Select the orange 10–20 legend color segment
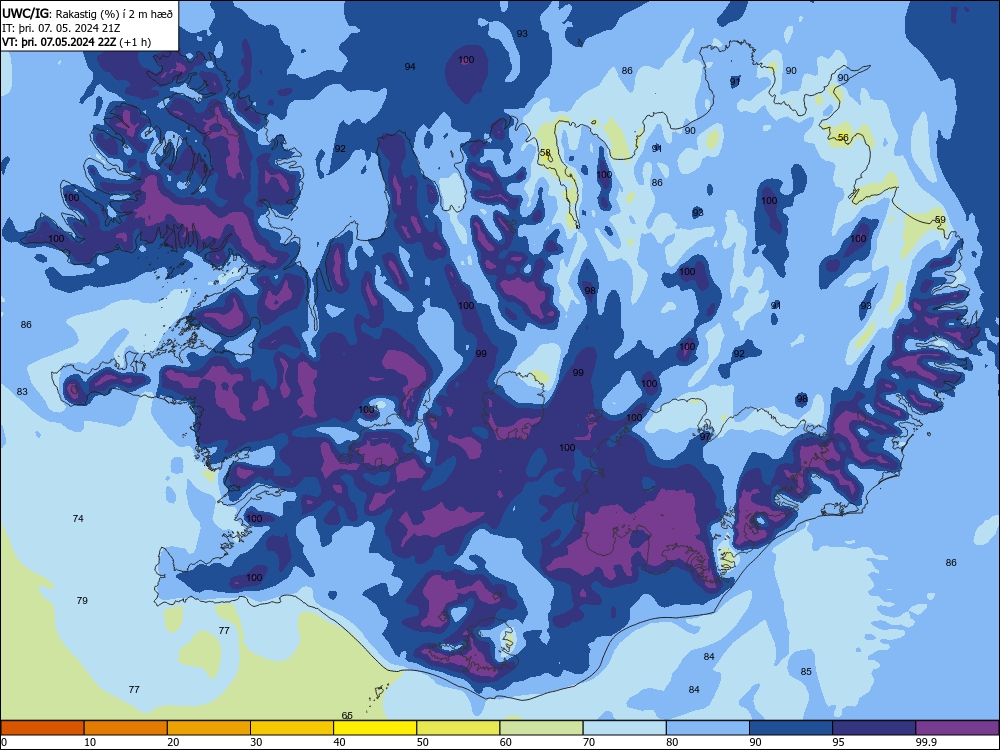The height and width of the screenshot is (750, 1000). tap(126, 728)
